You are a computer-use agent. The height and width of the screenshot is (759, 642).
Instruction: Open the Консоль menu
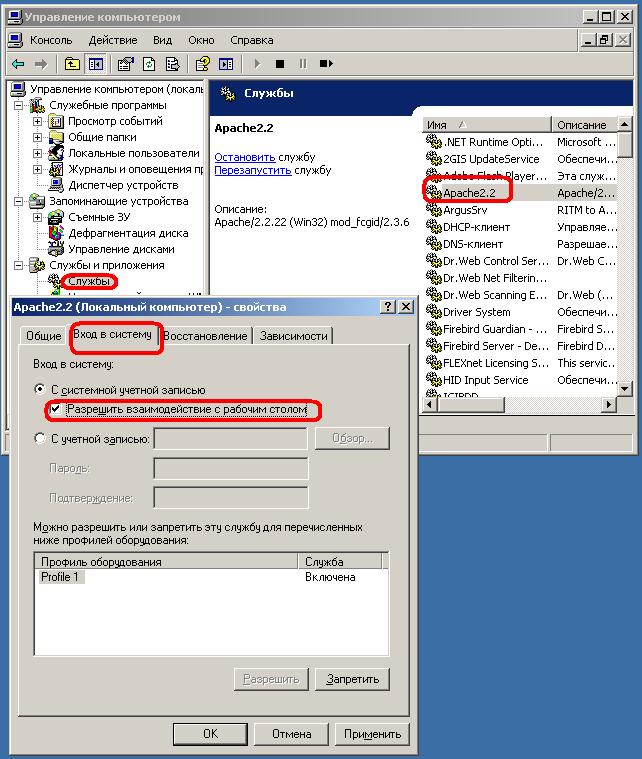click(51, 40)
